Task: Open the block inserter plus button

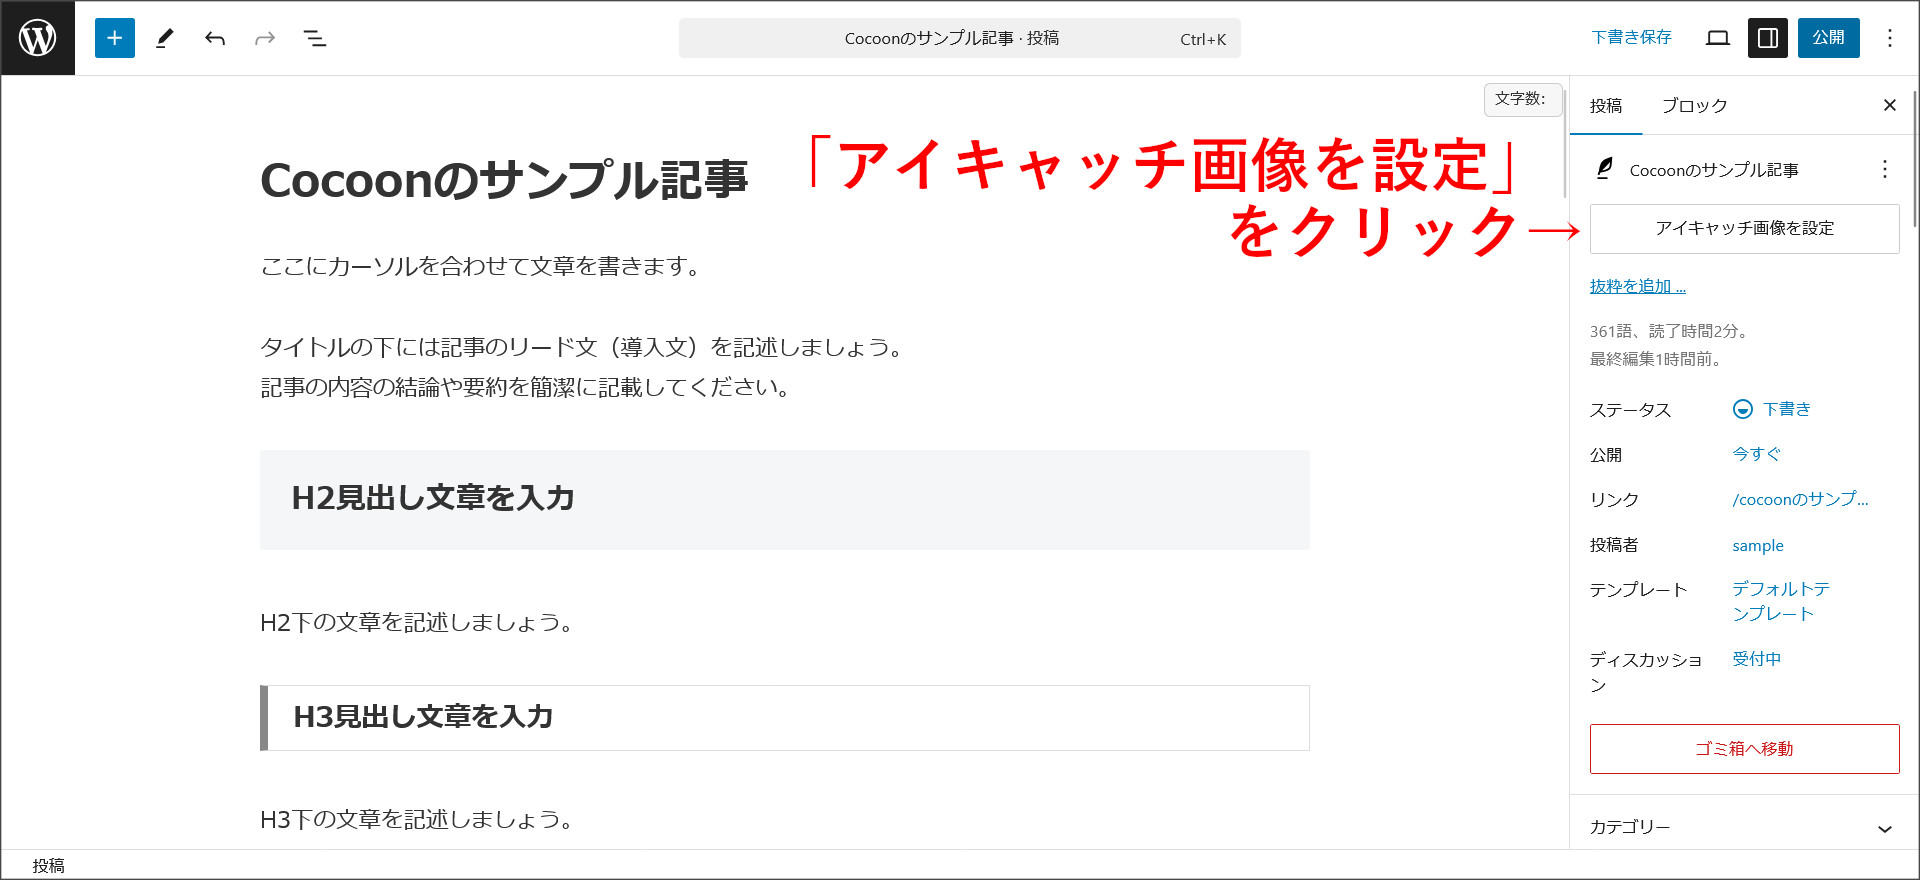Action: coord(115,38)
